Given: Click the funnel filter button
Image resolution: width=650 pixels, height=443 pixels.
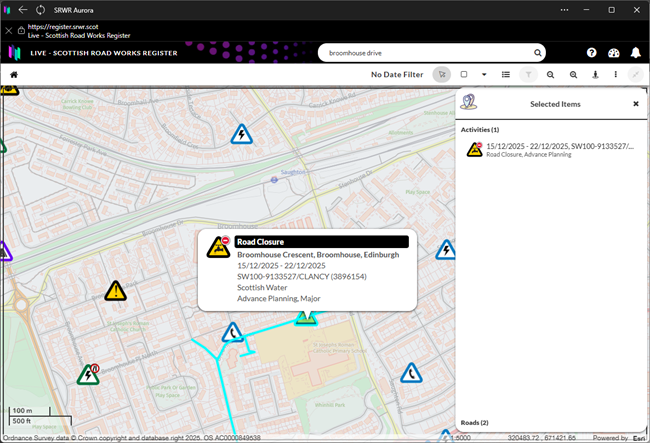Looking at the screenshot, I should (x=529, y=75).
